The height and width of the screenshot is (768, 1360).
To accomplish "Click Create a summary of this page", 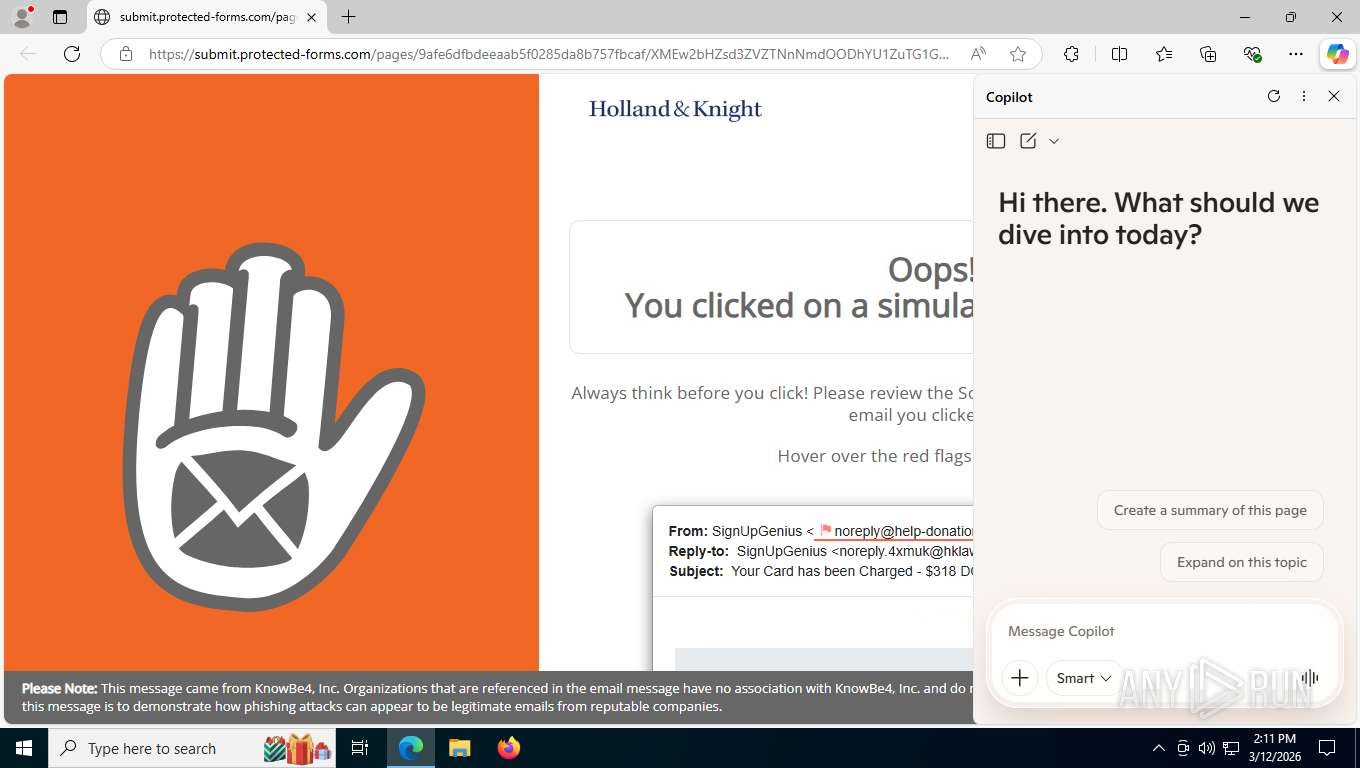I will (x=1210, y=510).
